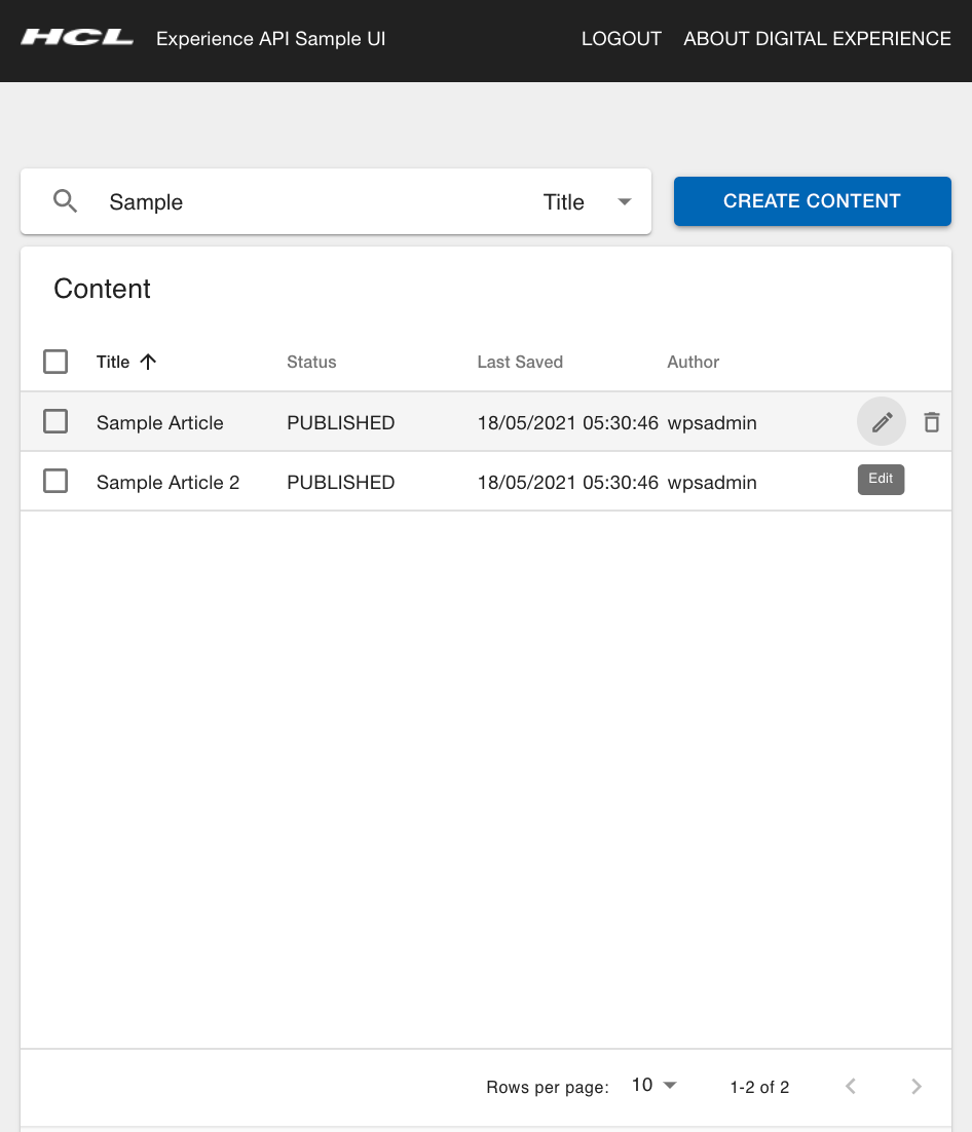Click the Title sort arrow icon

tap(148, 362)
